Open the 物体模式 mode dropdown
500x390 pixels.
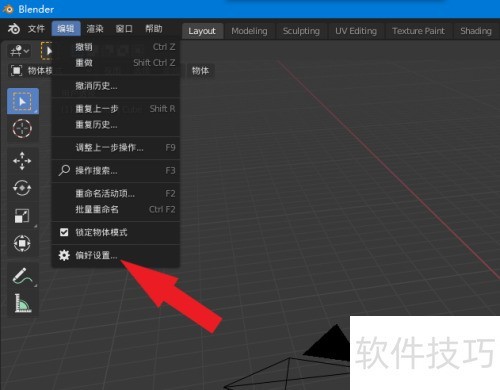coord(32,71)
